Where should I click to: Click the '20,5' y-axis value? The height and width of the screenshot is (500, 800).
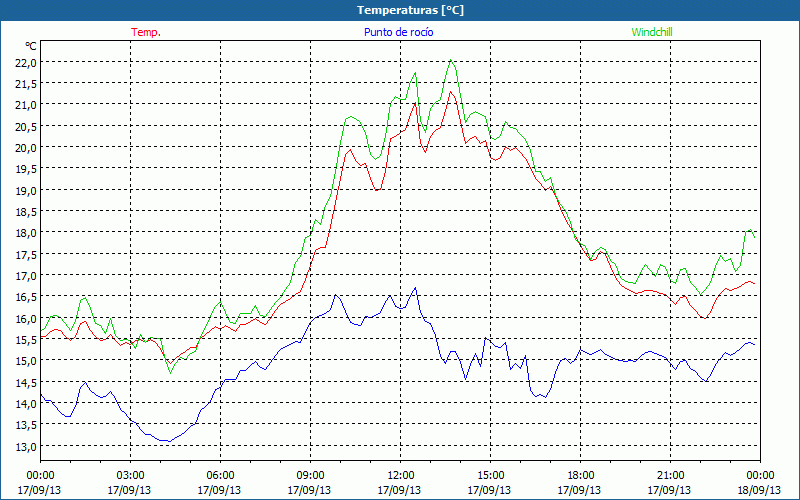pyautogui.click(x=26, y=127)
